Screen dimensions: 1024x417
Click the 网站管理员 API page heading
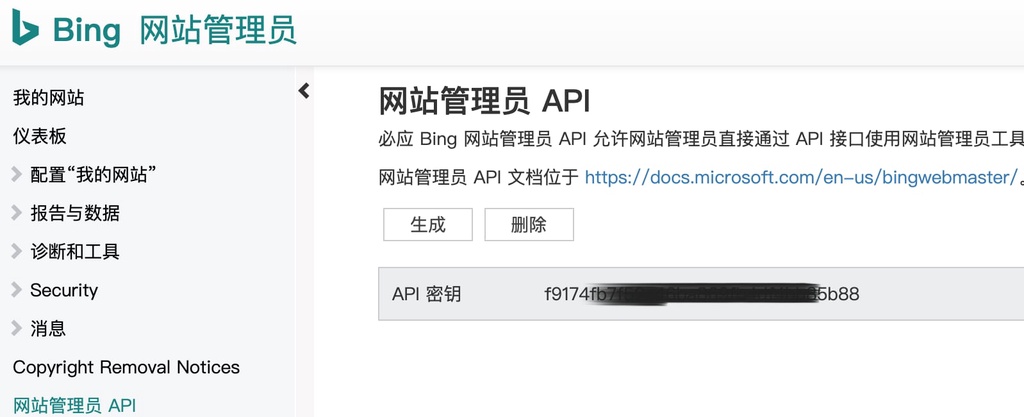coord(485,102)
